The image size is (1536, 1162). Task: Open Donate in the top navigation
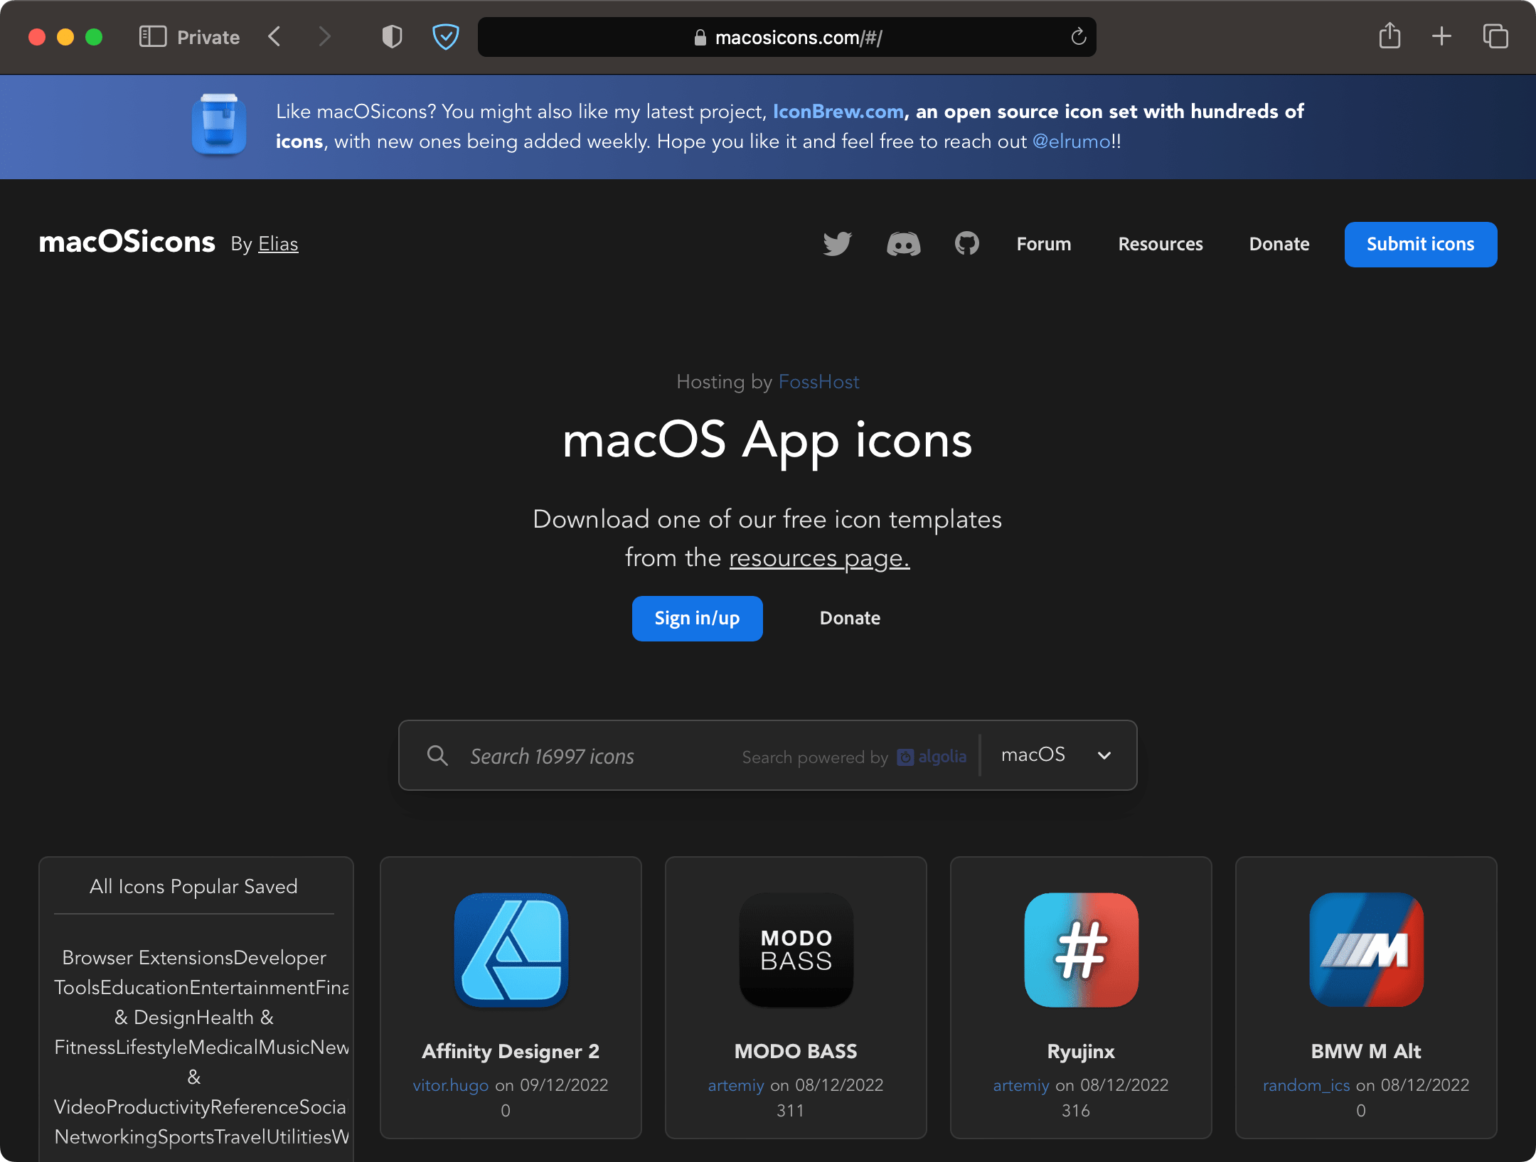click(x=1279, y=244)
